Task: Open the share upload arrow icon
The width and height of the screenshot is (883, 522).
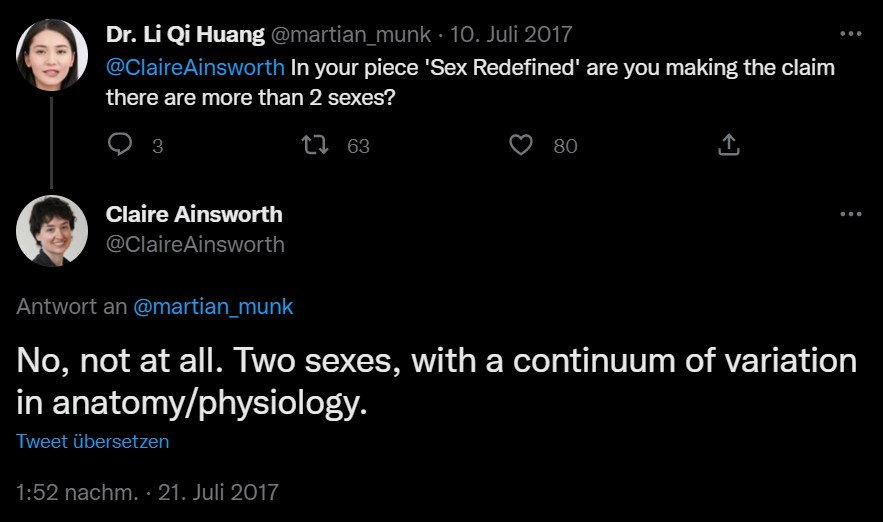Action: [729, 145]
